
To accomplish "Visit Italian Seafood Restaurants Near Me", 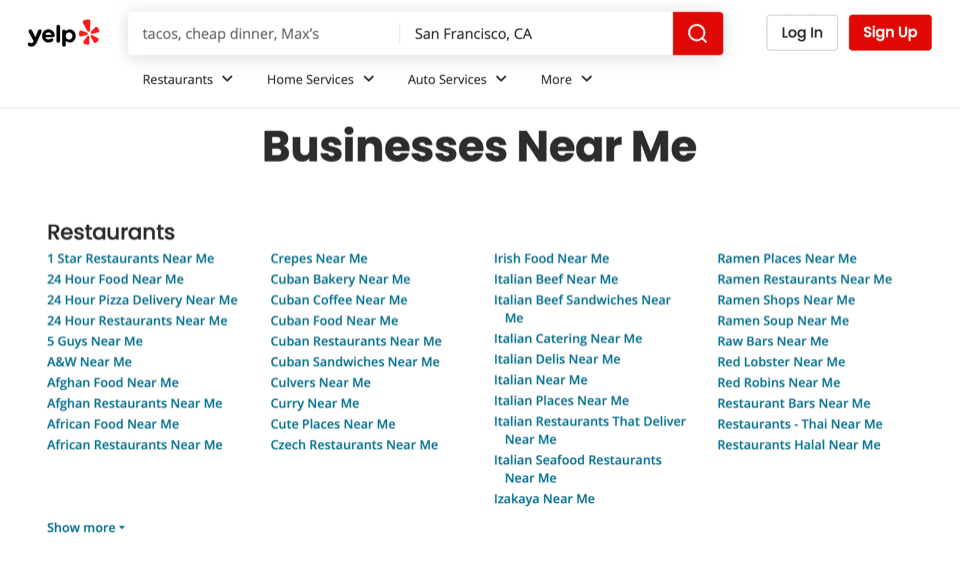I will (x=577, y=460).
